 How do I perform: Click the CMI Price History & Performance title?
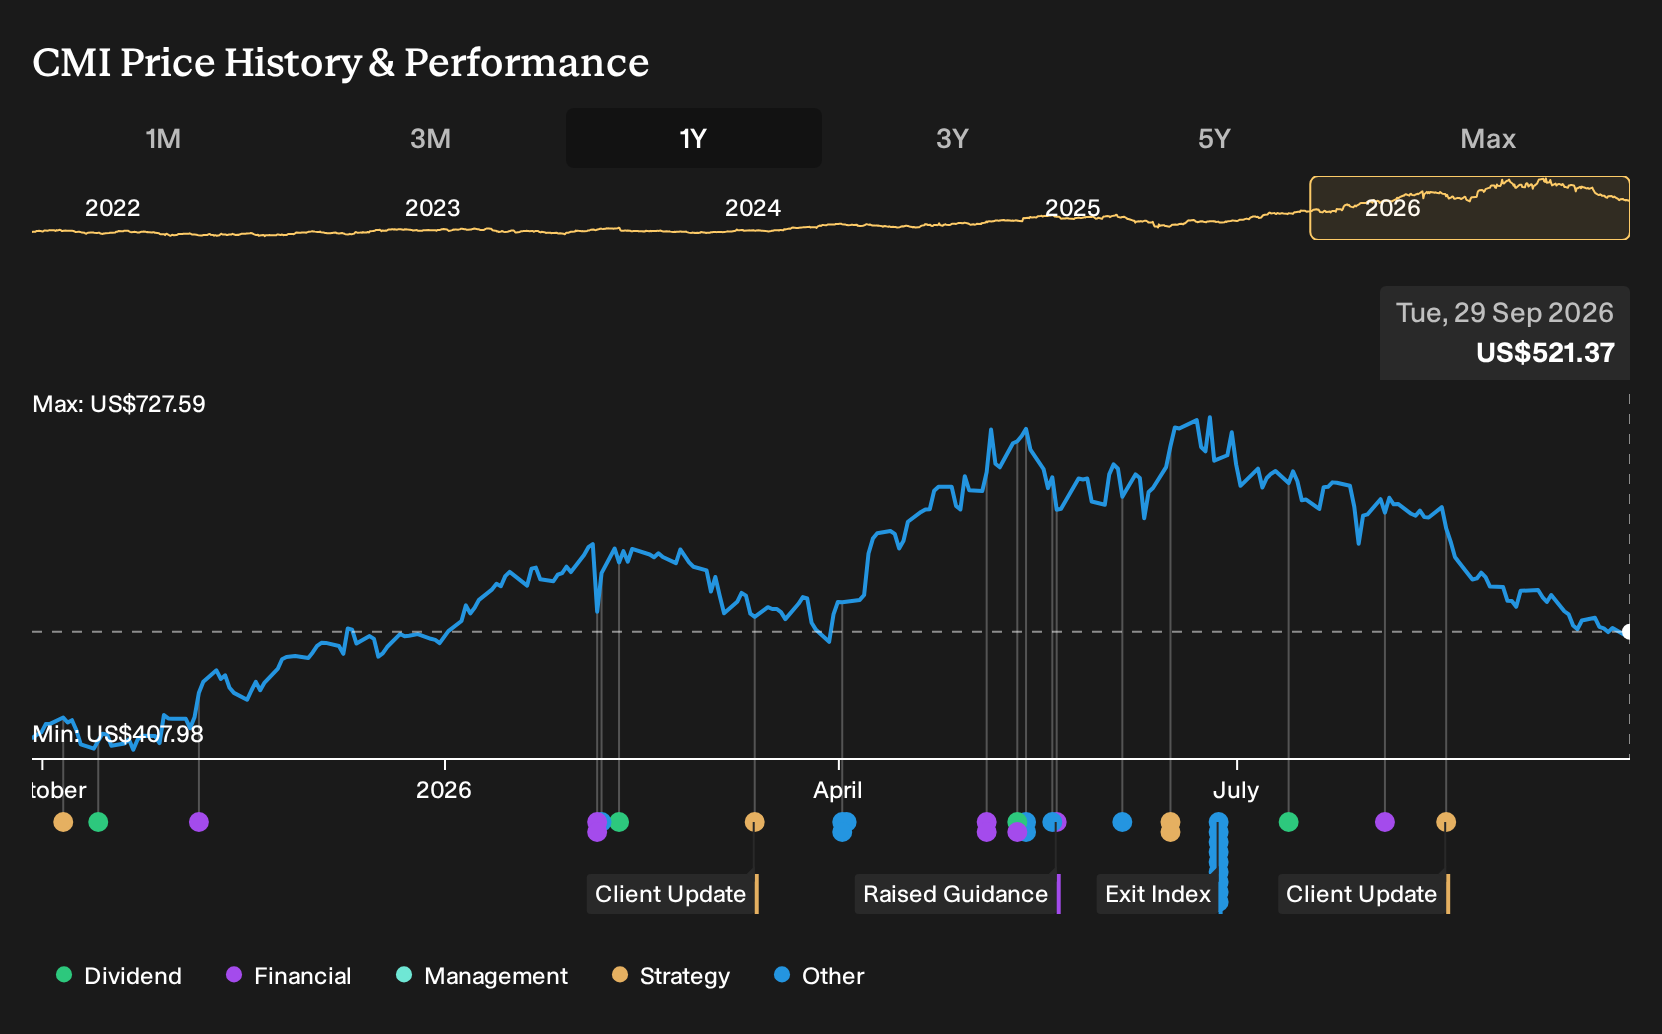[x=341, y=62]
